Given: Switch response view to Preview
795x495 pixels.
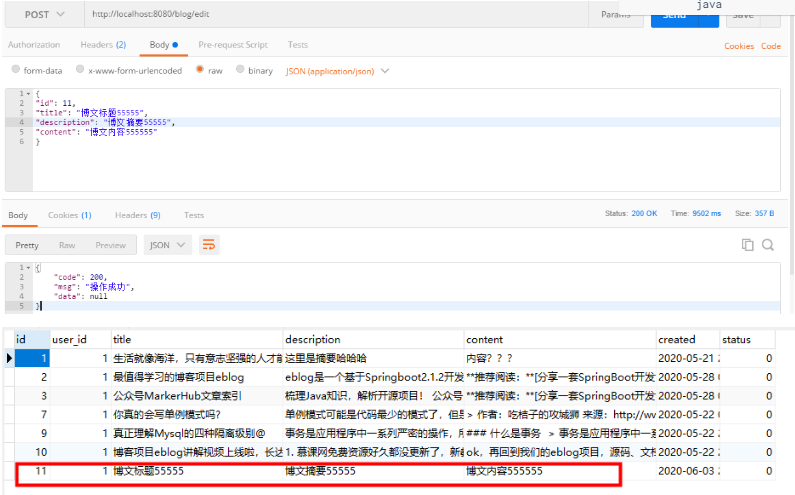Looking at the screenshot, I should pos(111,245).
